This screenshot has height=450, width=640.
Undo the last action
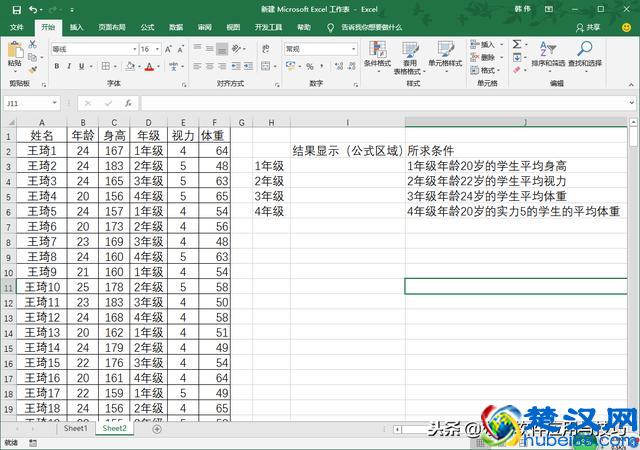(33, 10)
